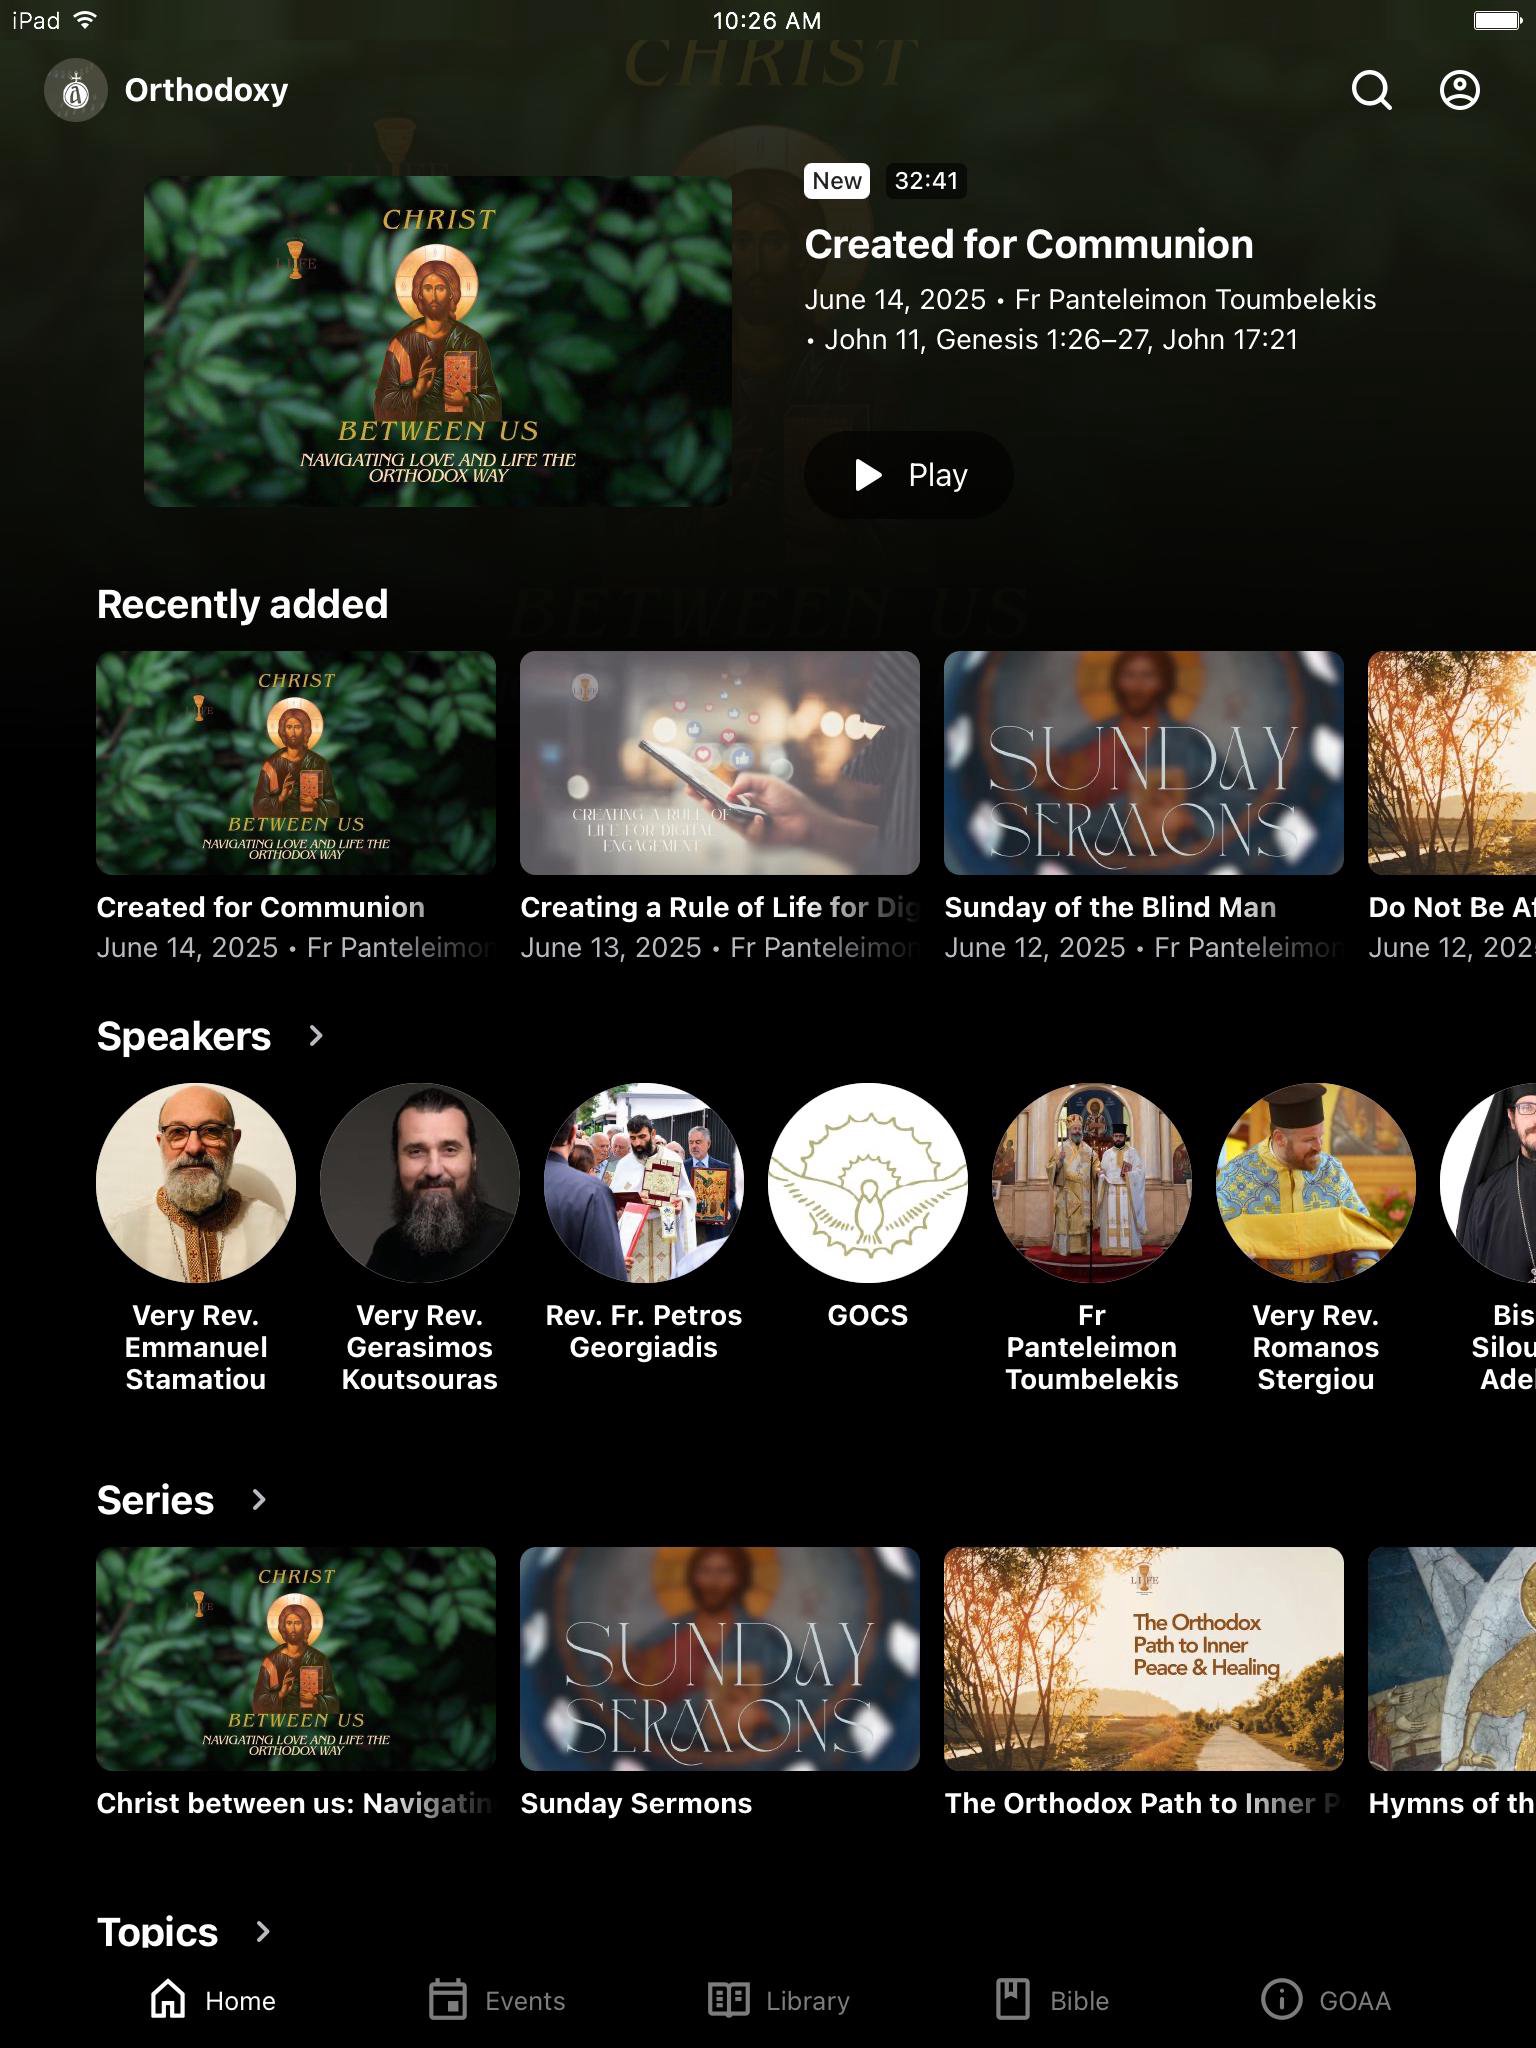Screen dimensions: 1536x2048
Task: Expand the Speakers section chevron
Action: [x=316, y=1036]
